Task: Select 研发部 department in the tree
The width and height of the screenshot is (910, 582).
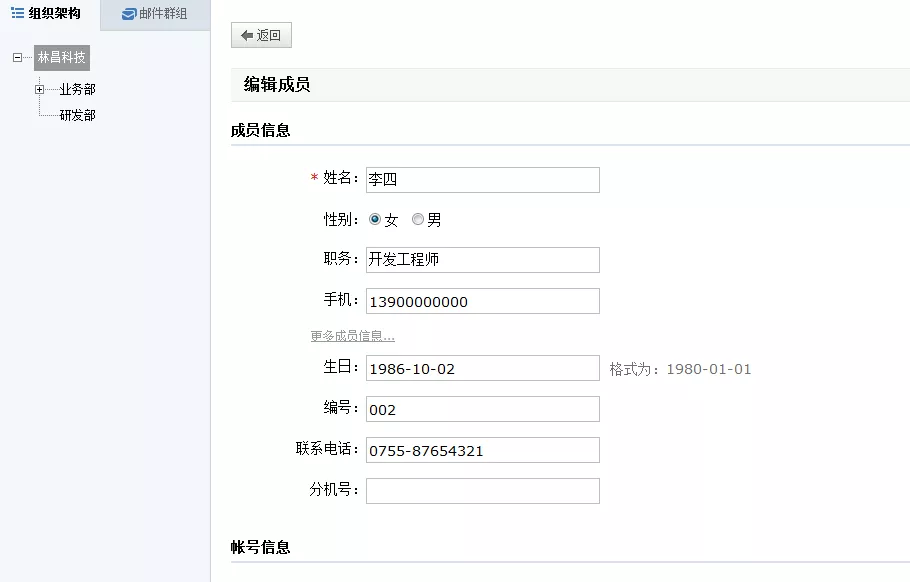Action: 77,115
